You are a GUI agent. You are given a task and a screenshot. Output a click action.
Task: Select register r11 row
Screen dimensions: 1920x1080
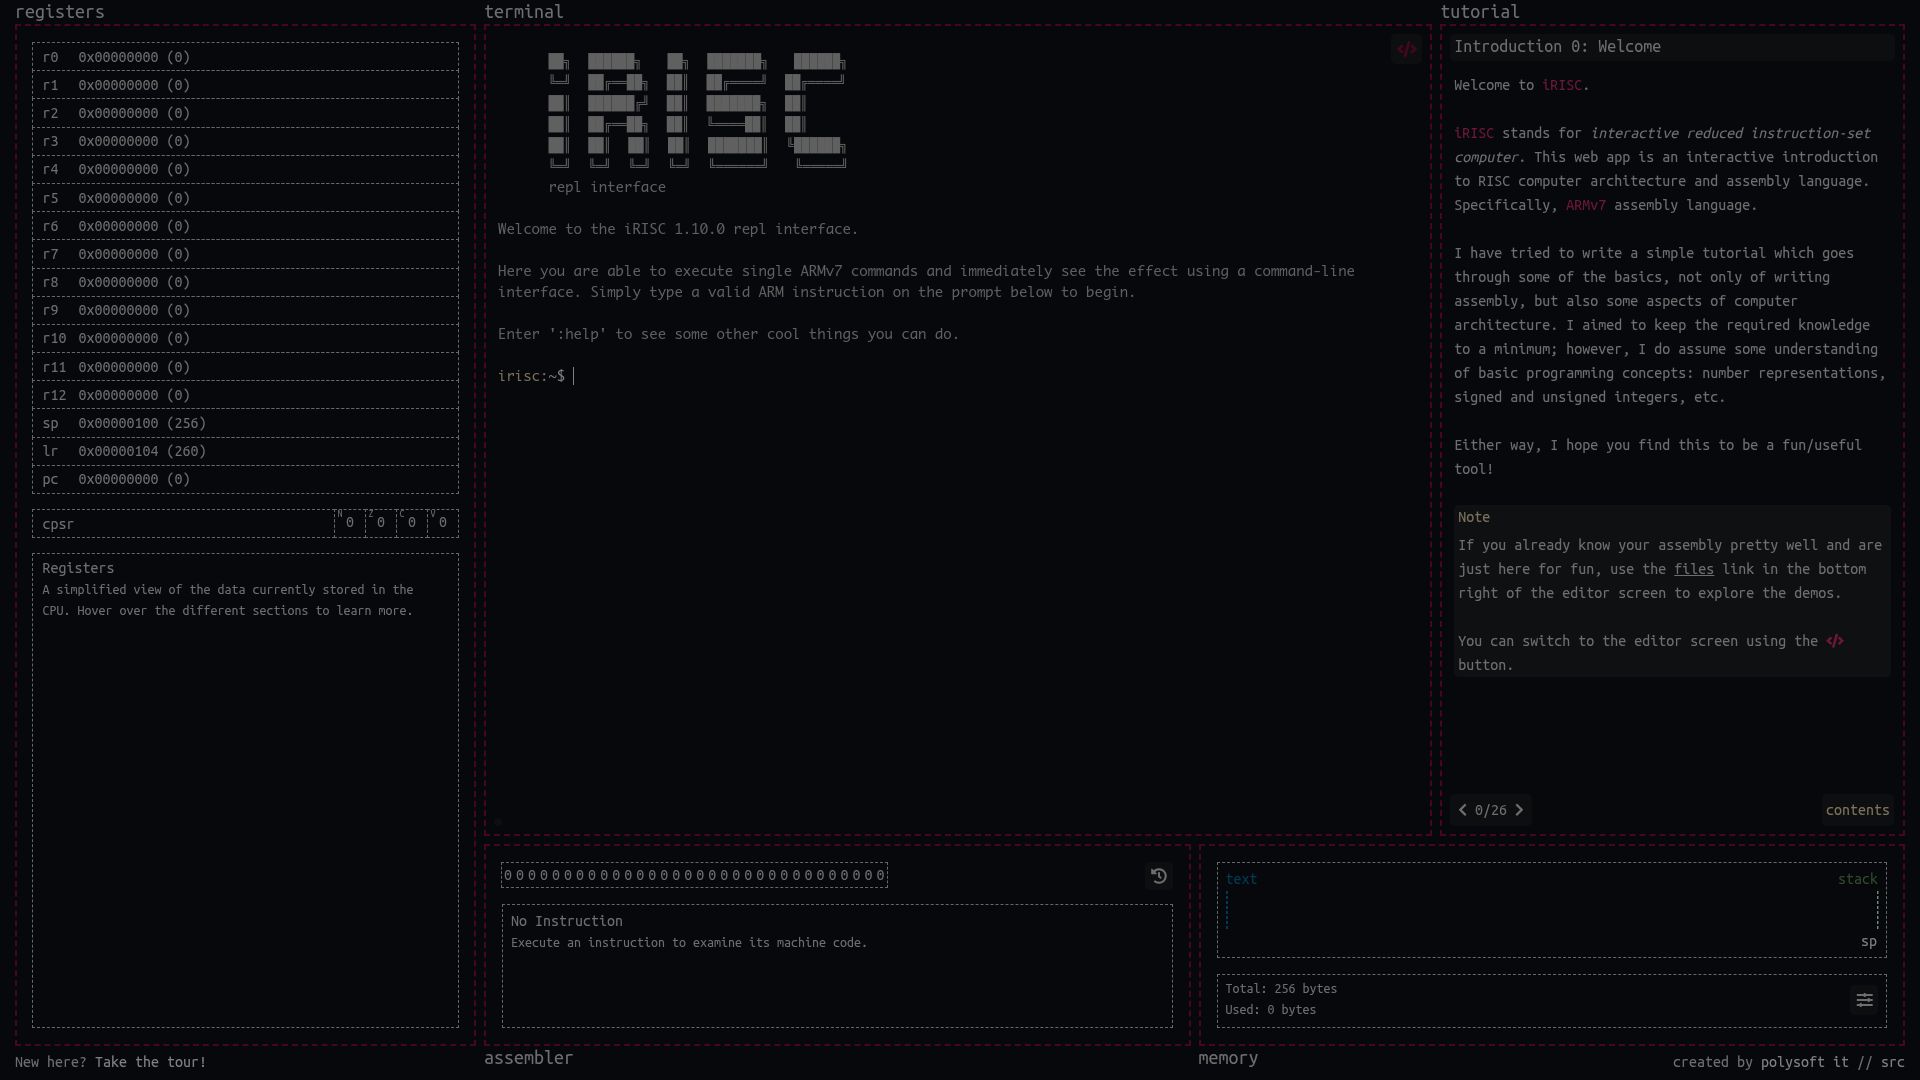(245, 367)
